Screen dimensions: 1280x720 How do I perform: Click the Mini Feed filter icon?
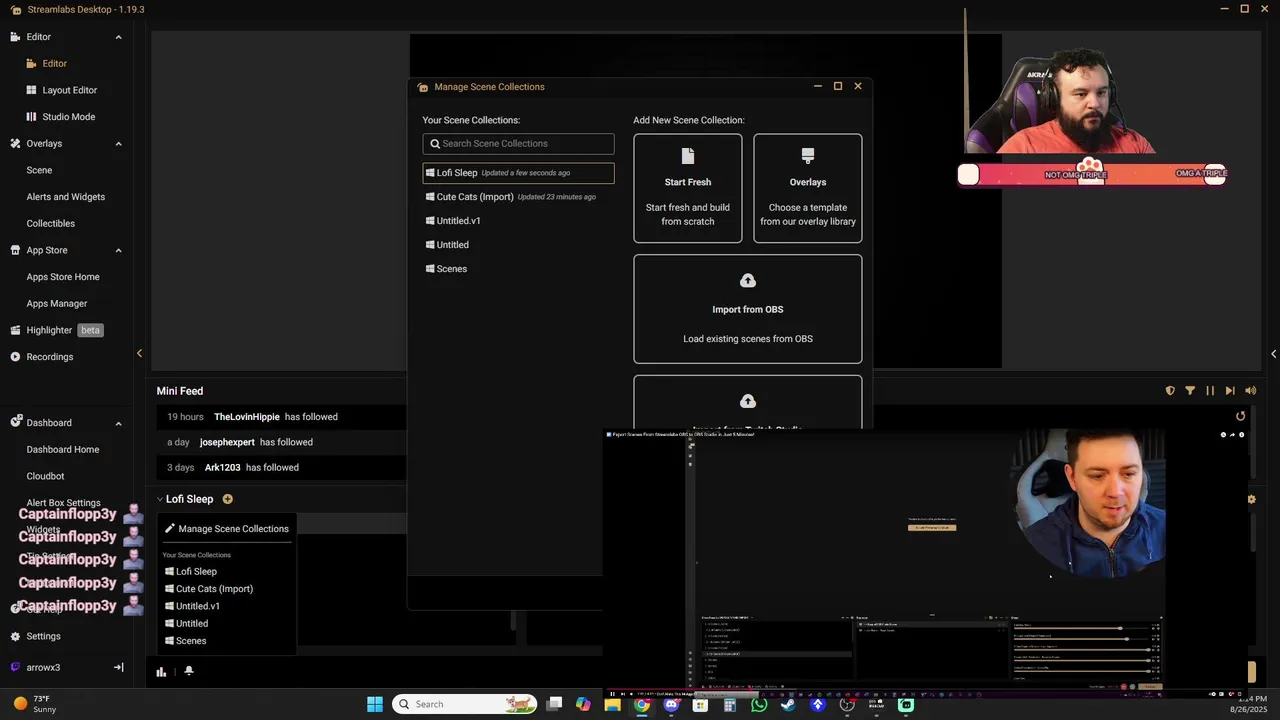pos(1190,391)
